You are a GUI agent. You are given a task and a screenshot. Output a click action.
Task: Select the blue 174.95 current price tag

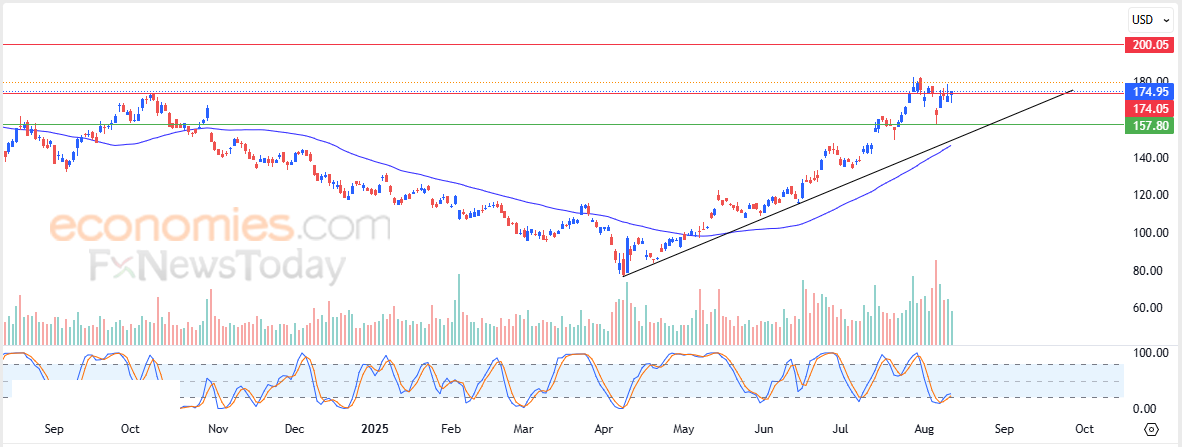(x=1148, y=92)
